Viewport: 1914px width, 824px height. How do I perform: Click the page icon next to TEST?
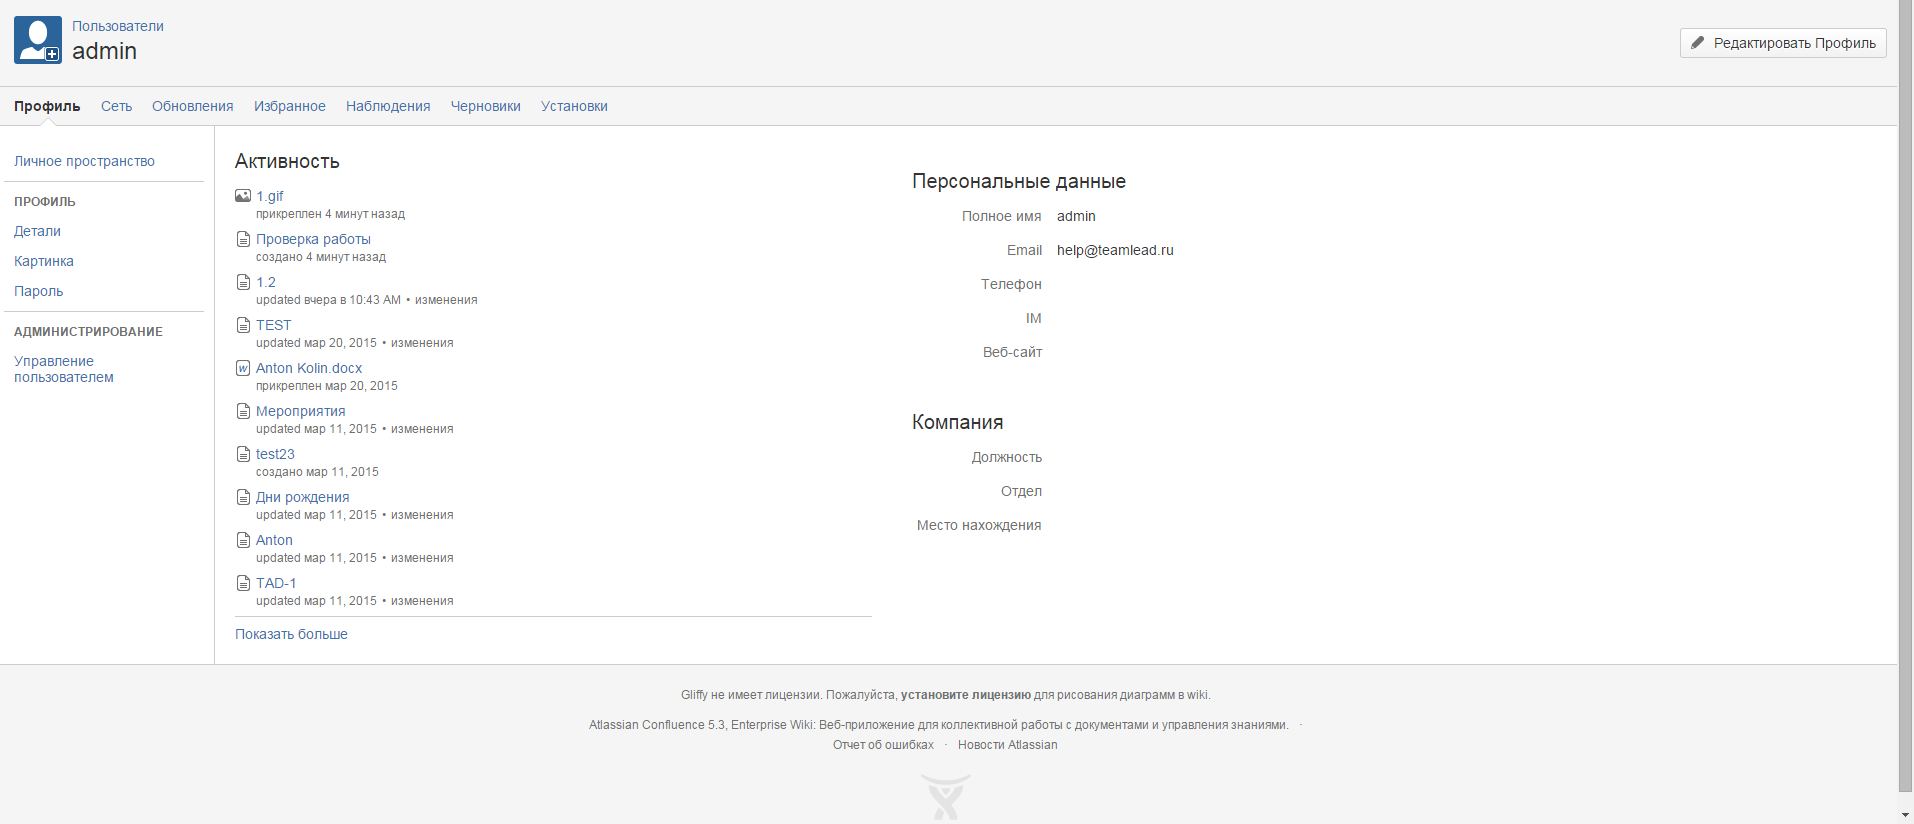click(x=243, y=325)
